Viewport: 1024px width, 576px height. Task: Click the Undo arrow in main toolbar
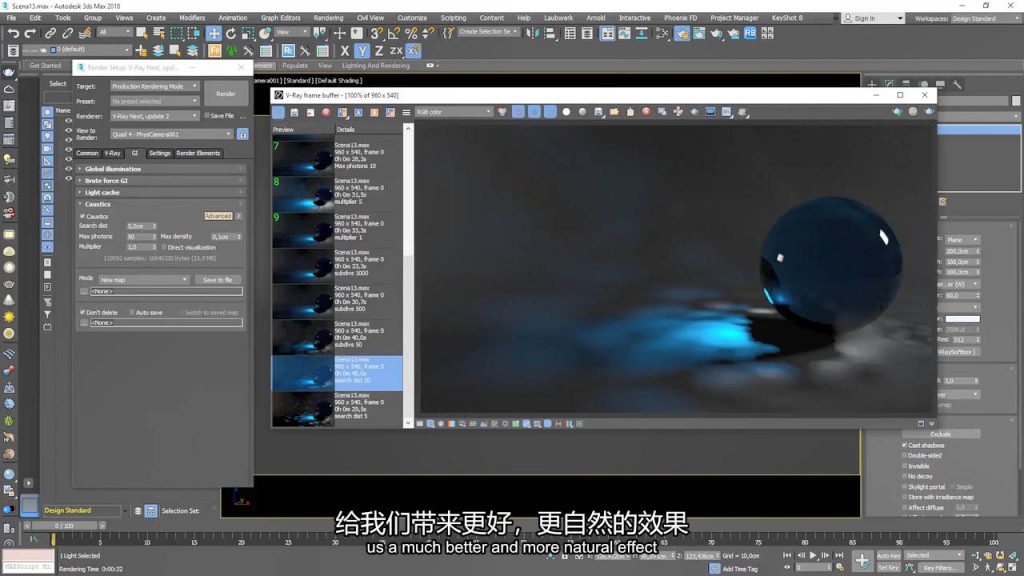click(13, 33)
